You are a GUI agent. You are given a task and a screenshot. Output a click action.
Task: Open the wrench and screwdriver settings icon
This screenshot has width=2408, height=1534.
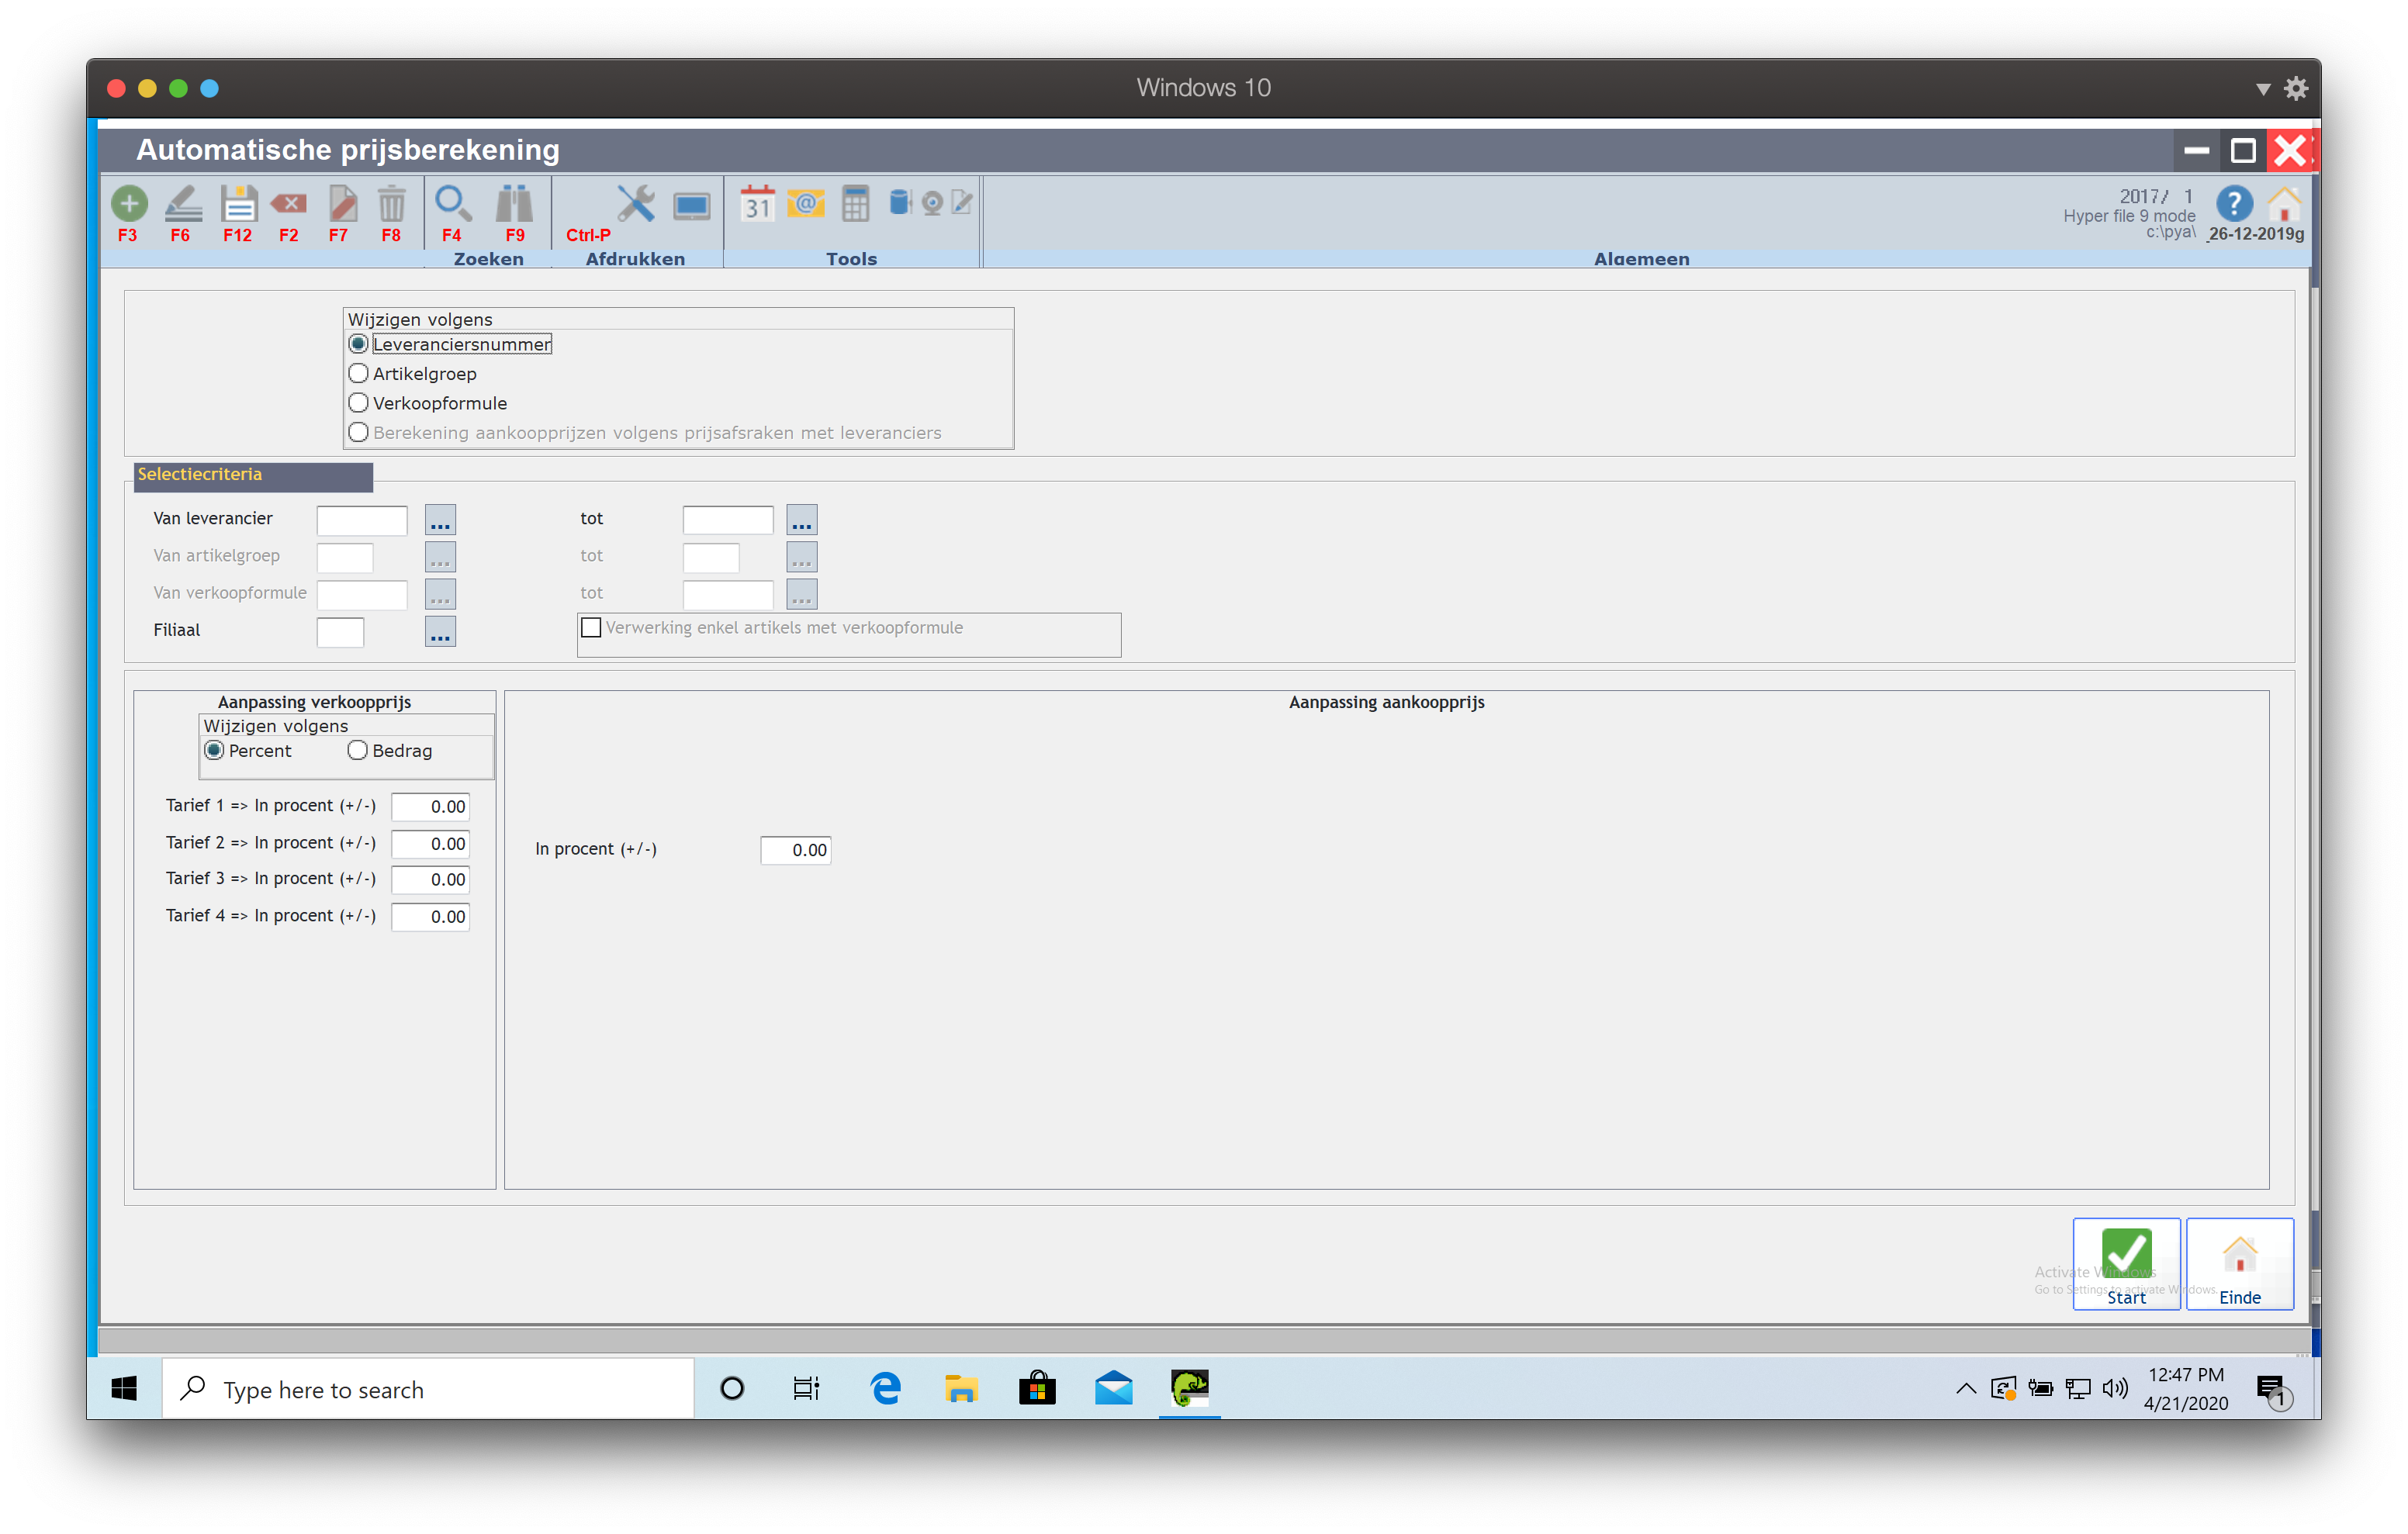[635, 204]
